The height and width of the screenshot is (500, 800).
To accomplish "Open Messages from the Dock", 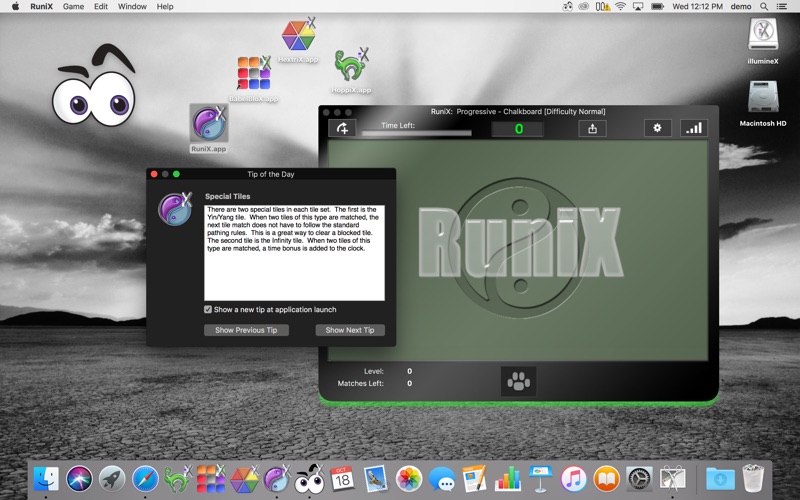I will pos(442,479).
